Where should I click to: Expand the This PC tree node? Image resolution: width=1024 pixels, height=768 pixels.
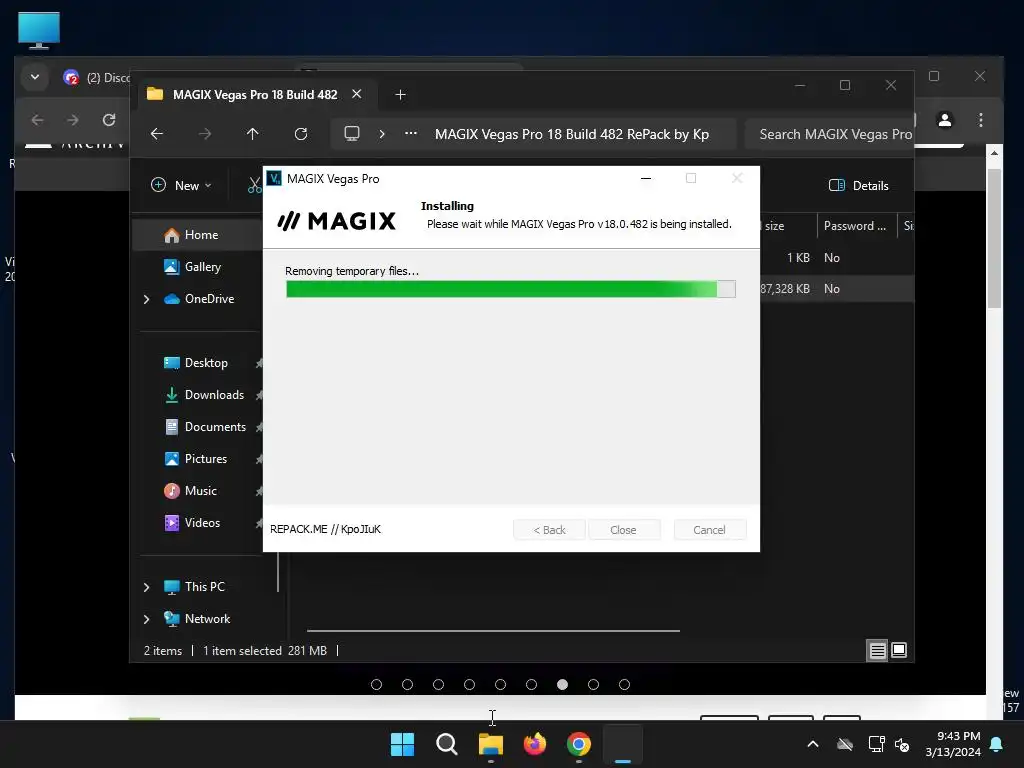click(146, 587)
